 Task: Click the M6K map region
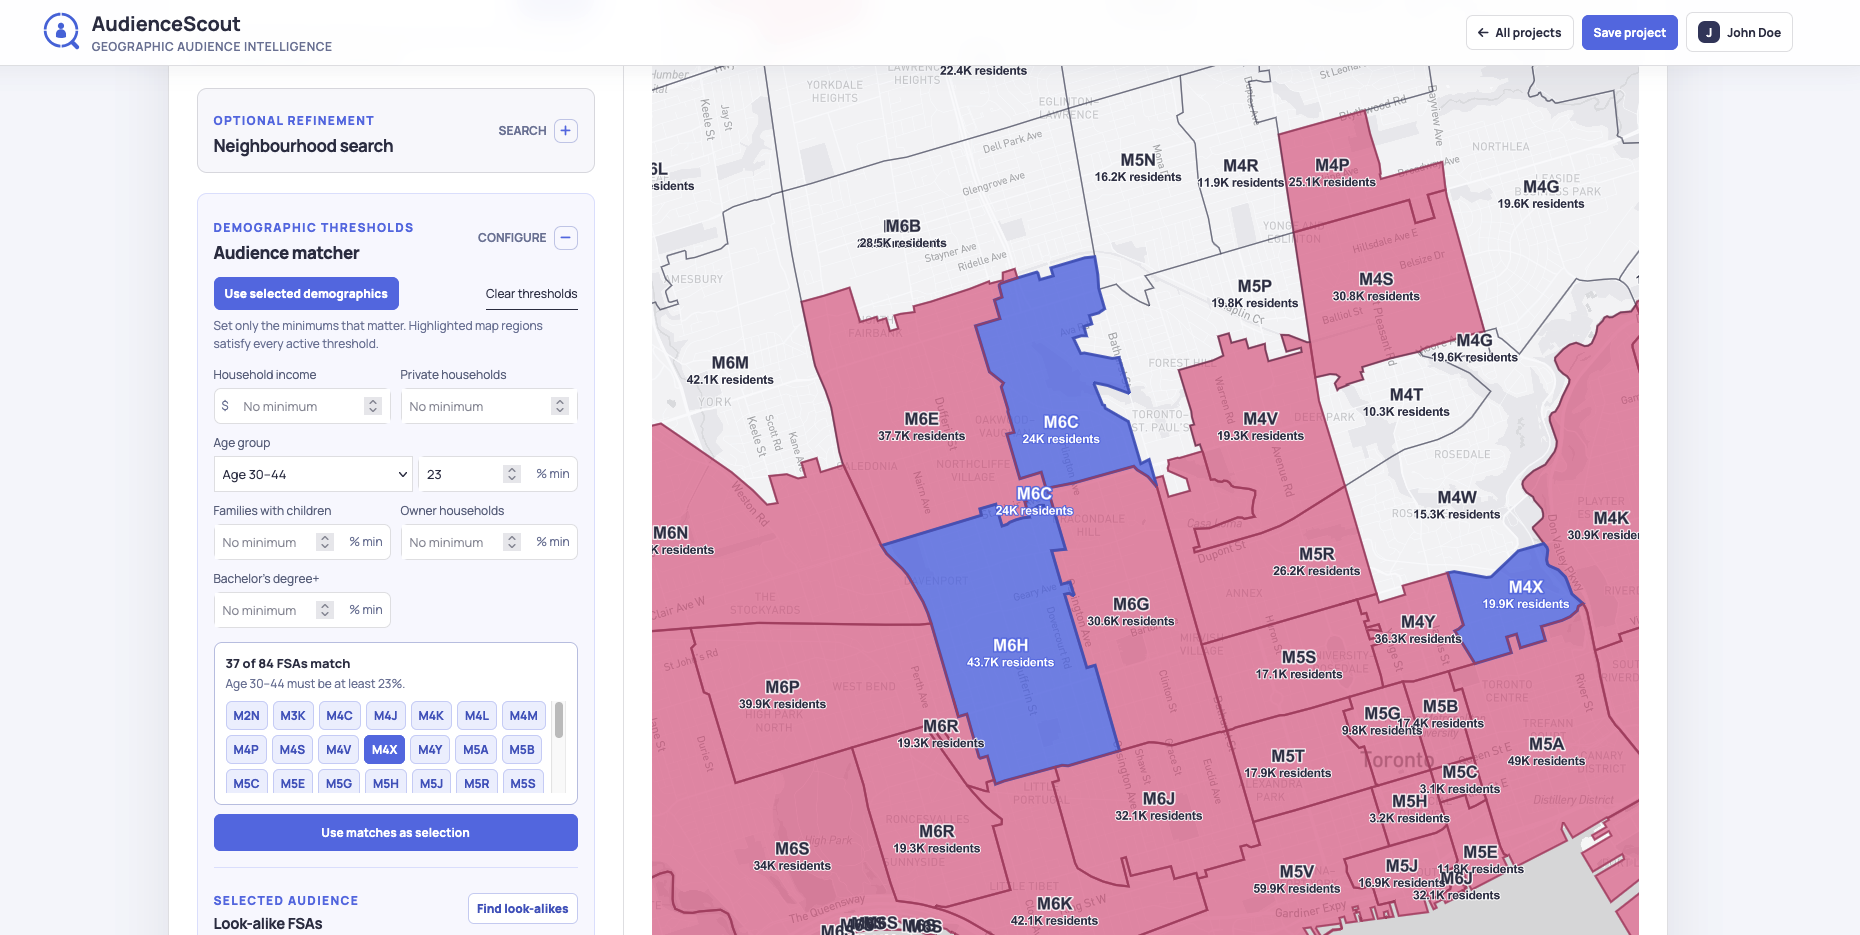[1054, 912]
